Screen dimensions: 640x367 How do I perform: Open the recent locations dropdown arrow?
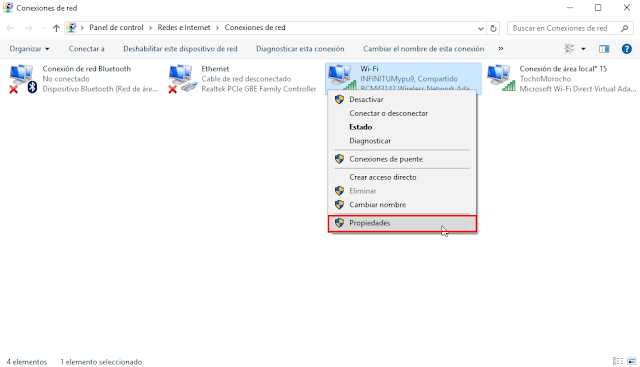tap(43, 28)
